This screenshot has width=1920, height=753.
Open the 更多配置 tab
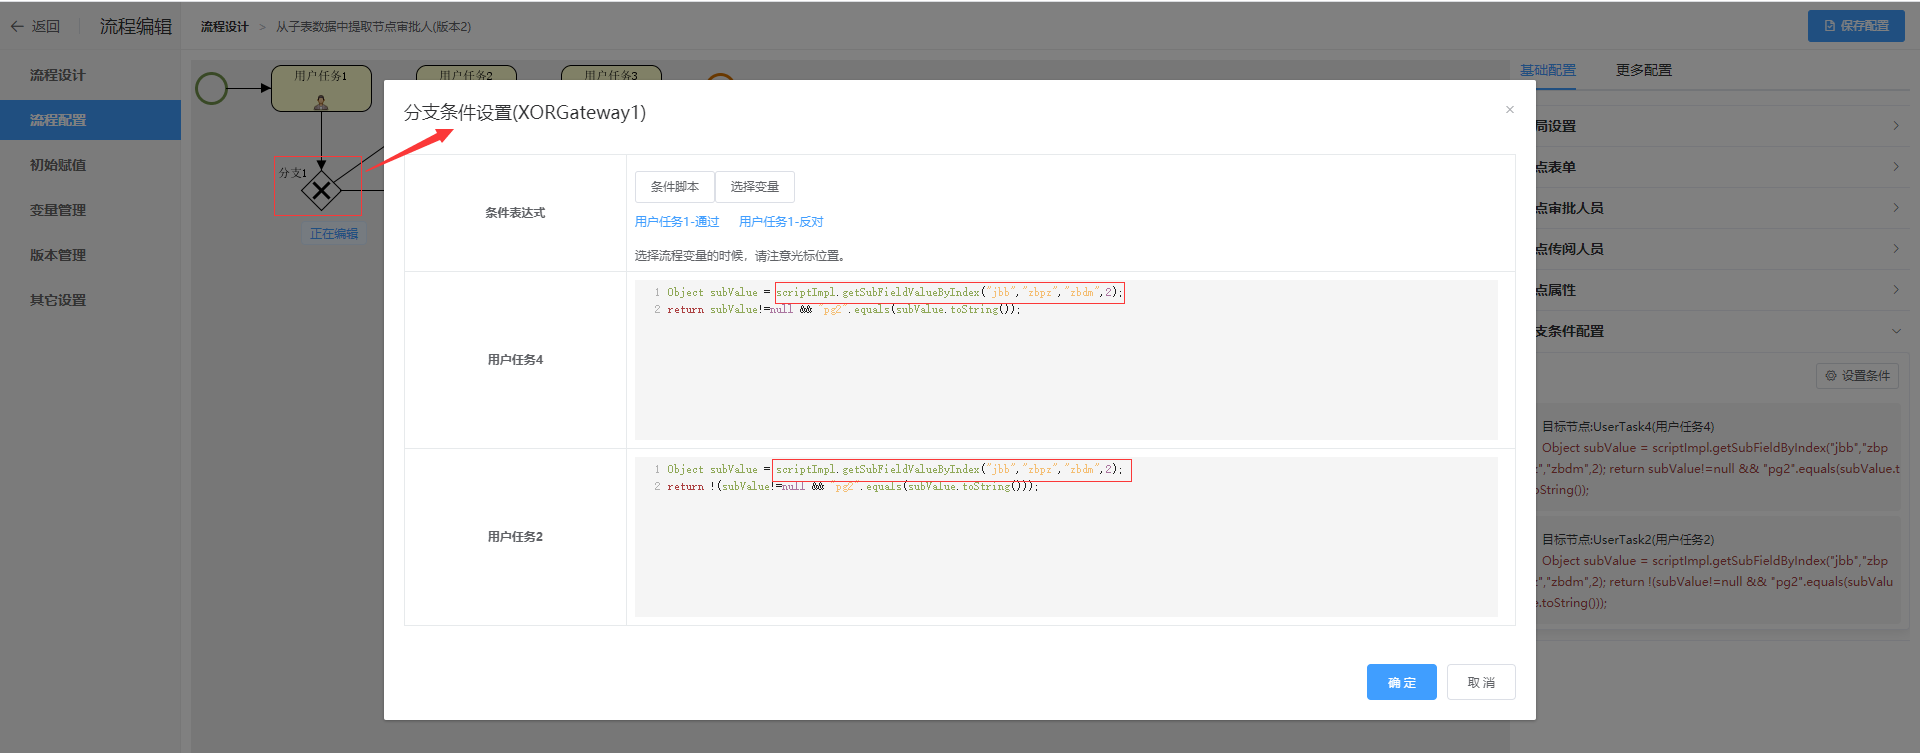(x=1643, y=70)
